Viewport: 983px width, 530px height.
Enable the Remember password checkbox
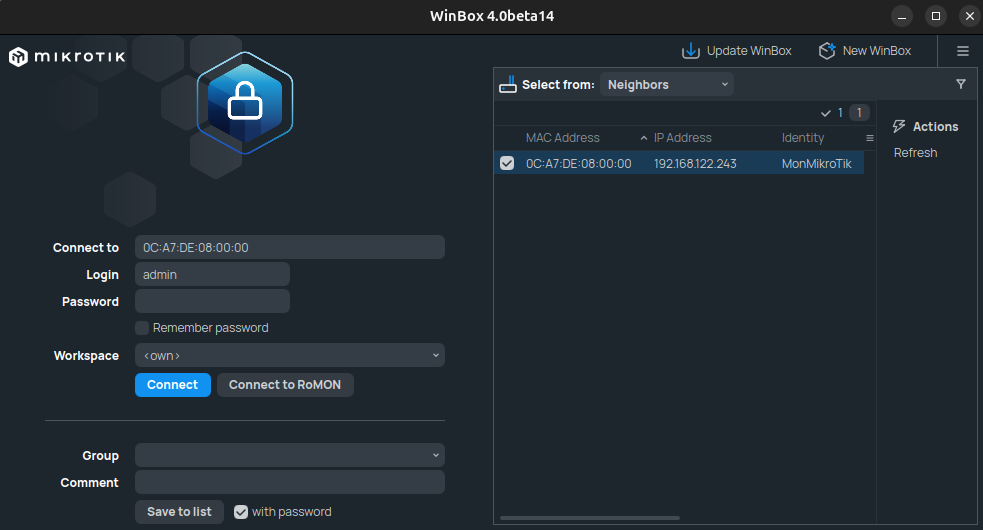(142, 328)
